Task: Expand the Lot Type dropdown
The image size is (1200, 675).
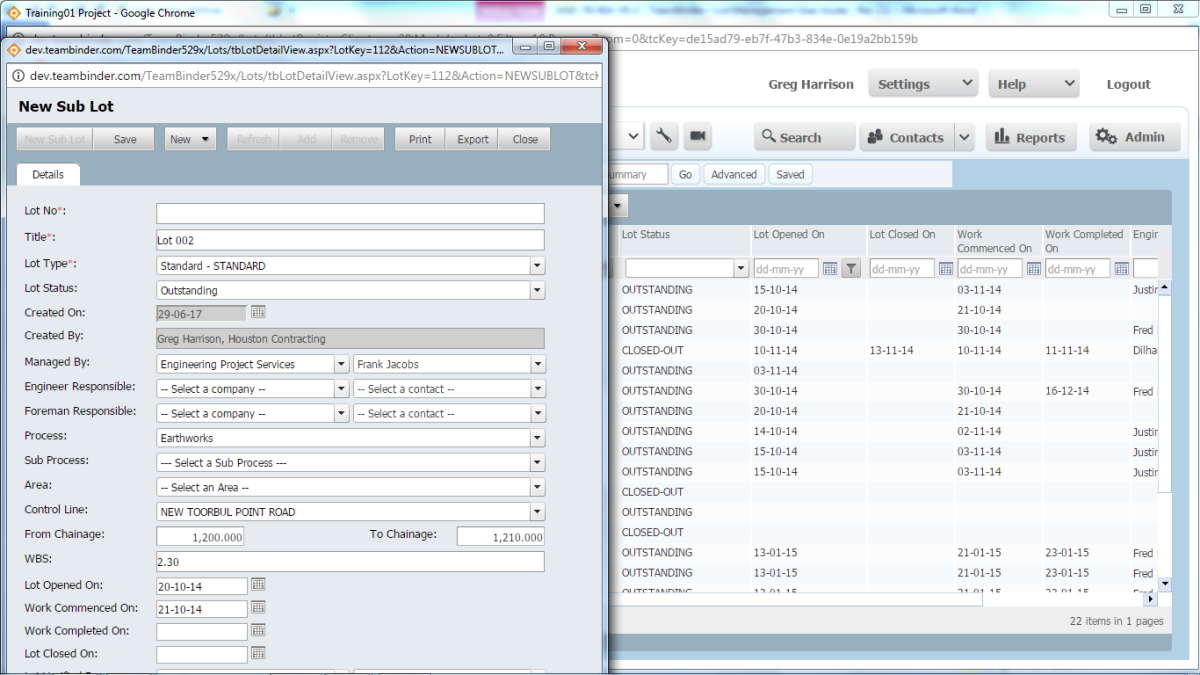Action: [x=537, y=266]
